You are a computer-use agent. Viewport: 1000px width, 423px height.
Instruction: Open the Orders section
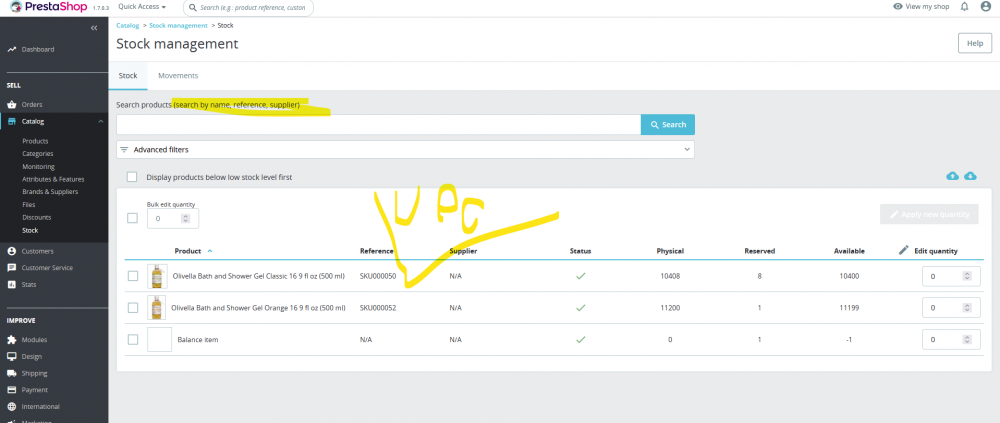pos(32,105)
